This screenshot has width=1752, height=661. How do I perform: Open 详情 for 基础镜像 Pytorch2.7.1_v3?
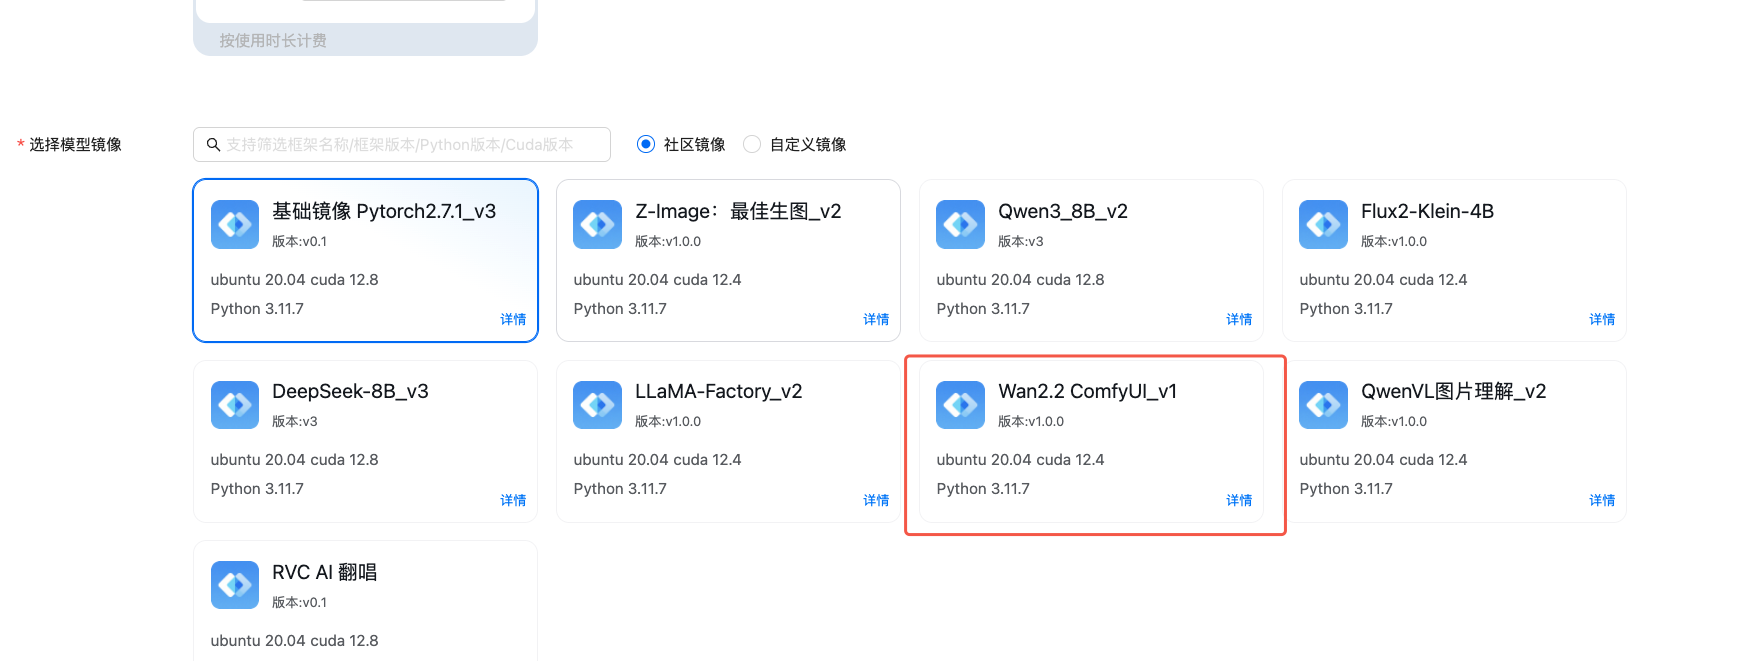513,319
